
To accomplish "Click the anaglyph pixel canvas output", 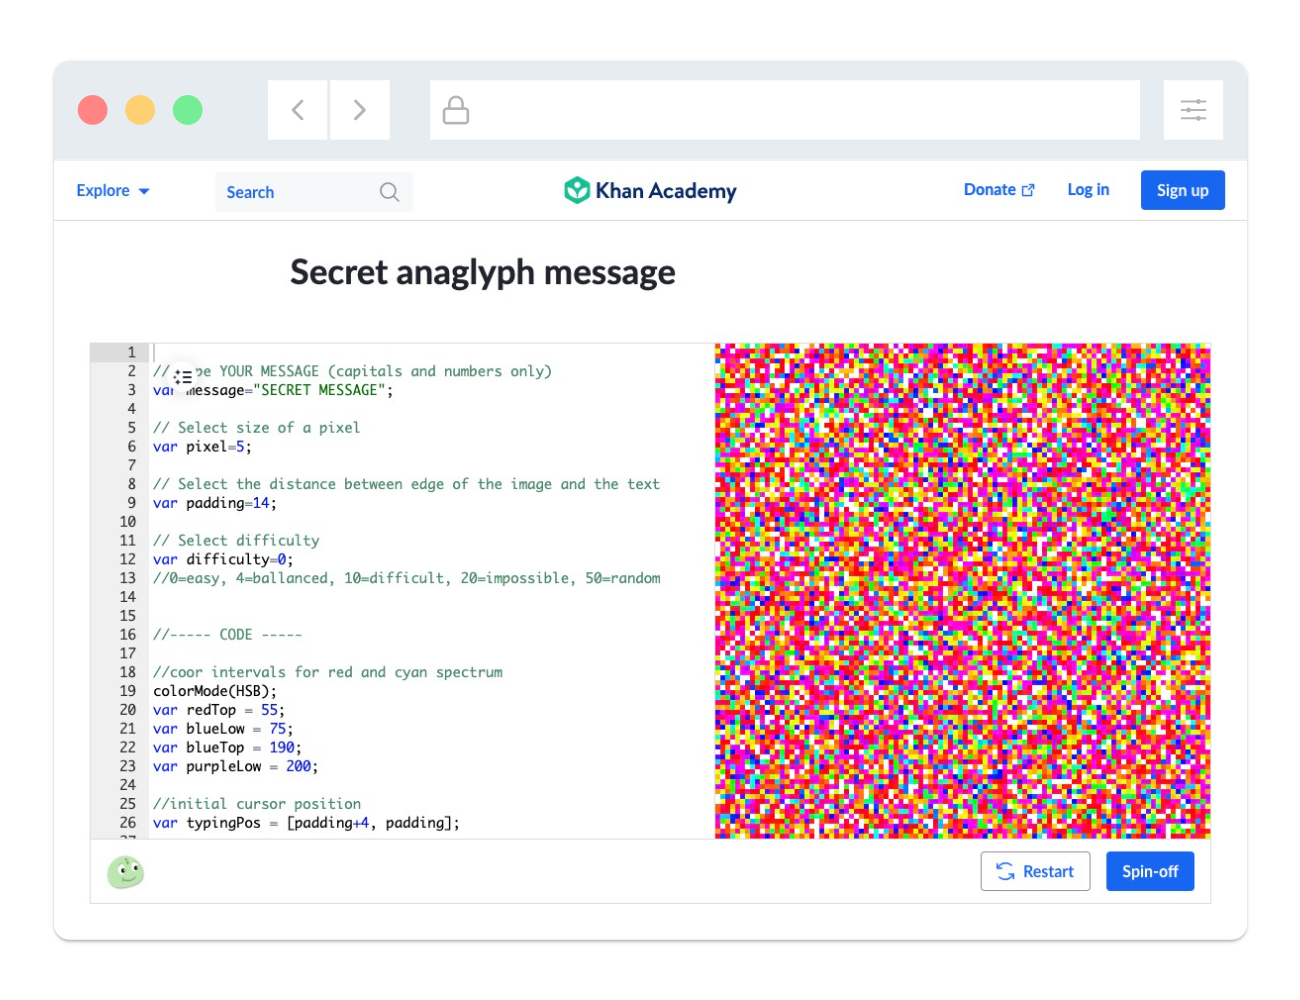I will 962,591.
